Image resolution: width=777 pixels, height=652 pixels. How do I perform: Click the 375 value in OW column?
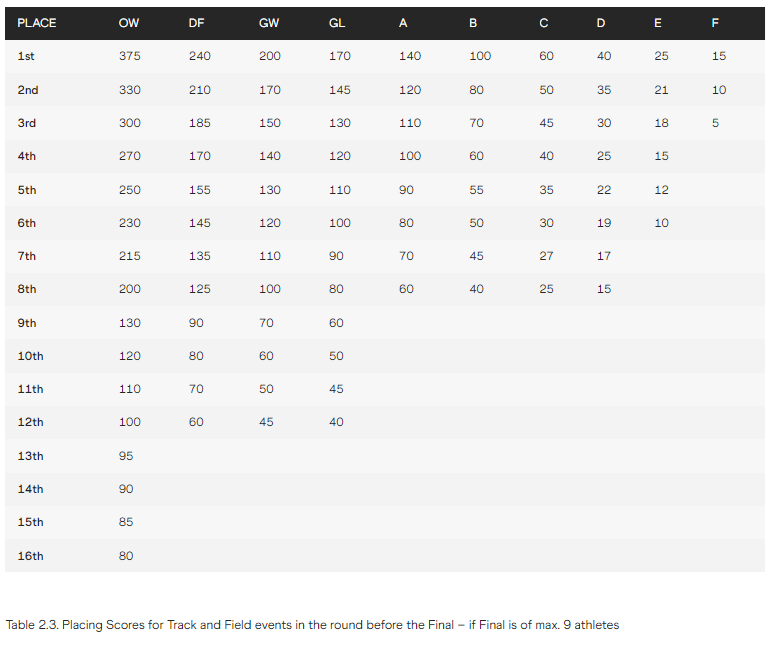[129, 56]
